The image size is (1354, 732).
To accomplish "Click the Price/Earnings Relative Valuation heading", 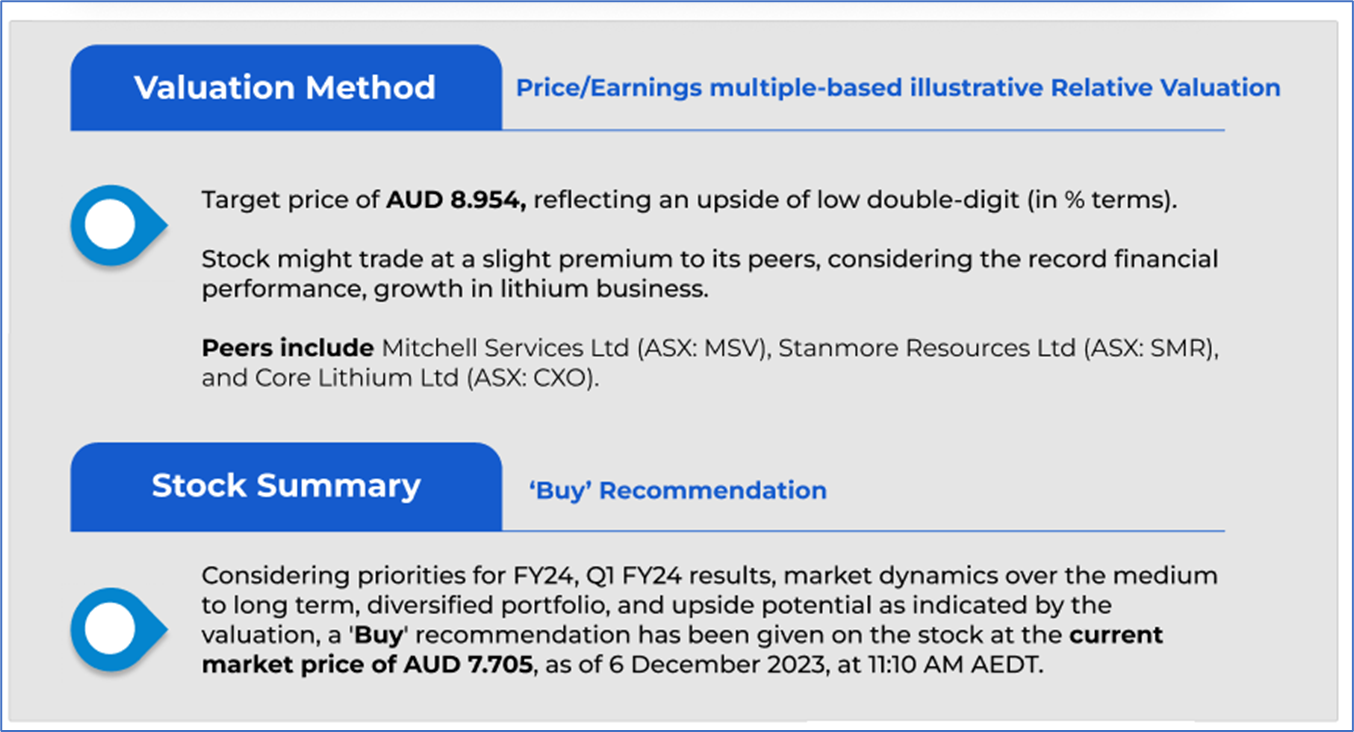I will tap(897, 88).
